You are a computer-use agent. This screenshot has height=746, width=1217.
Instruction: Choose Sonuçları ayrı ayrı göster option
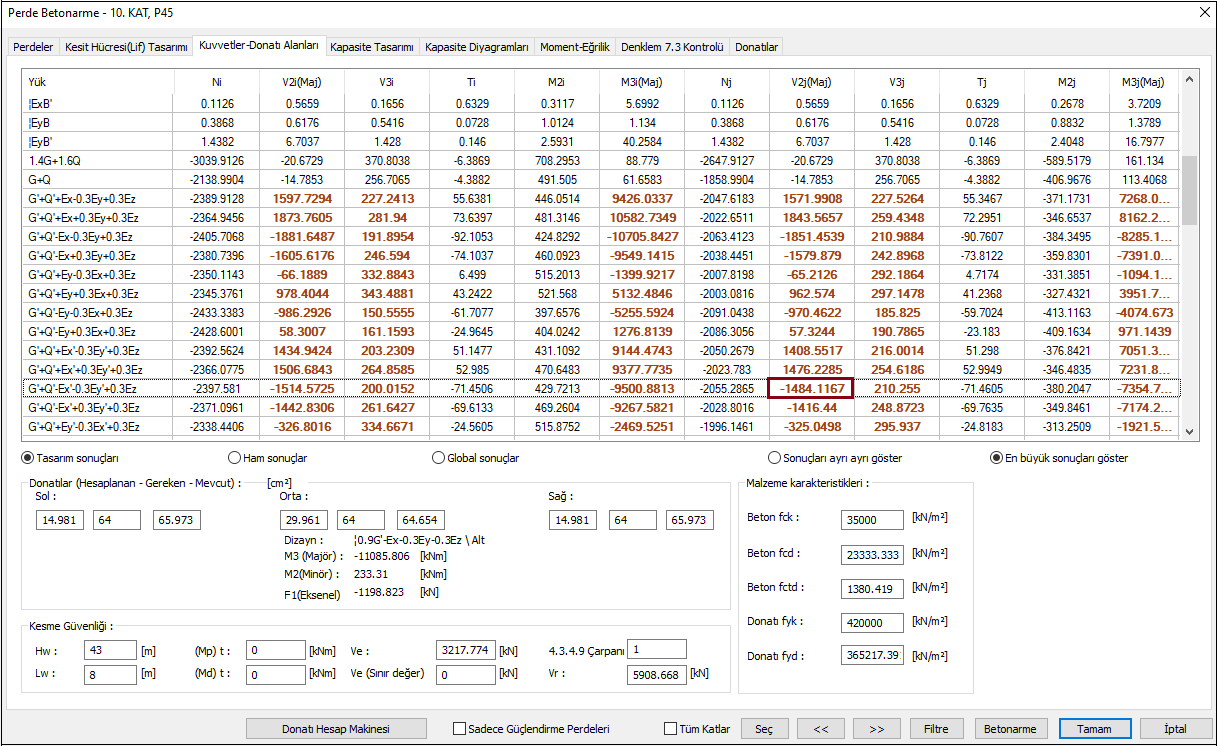[x=774, y=458]
